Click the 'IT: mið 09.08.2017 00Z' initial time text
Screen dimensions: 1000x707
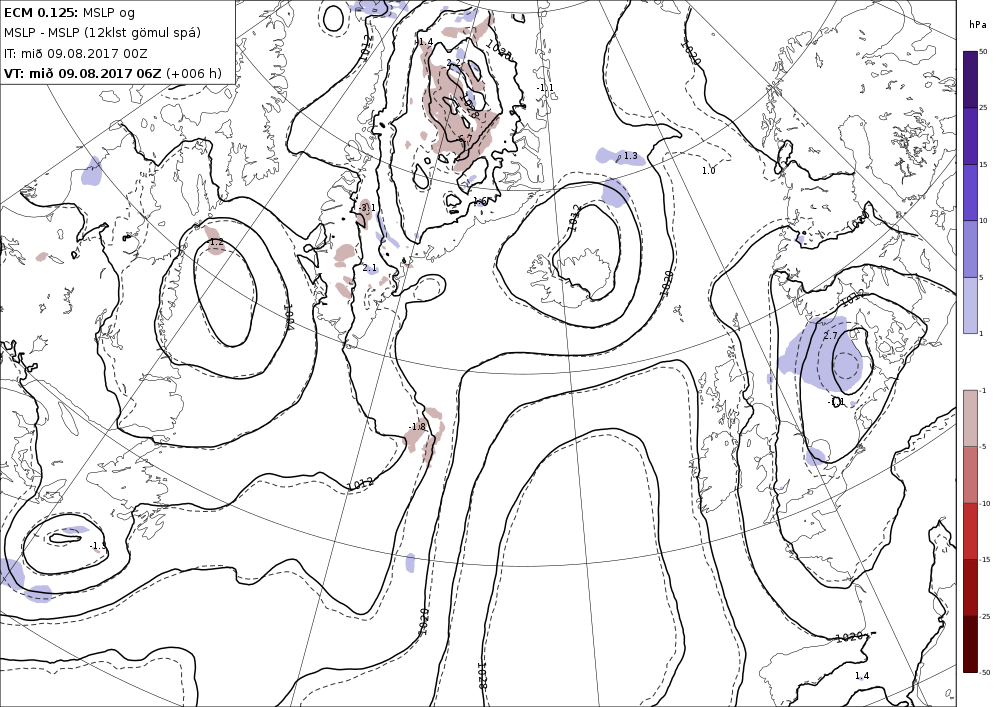click(x=76, y=54)
